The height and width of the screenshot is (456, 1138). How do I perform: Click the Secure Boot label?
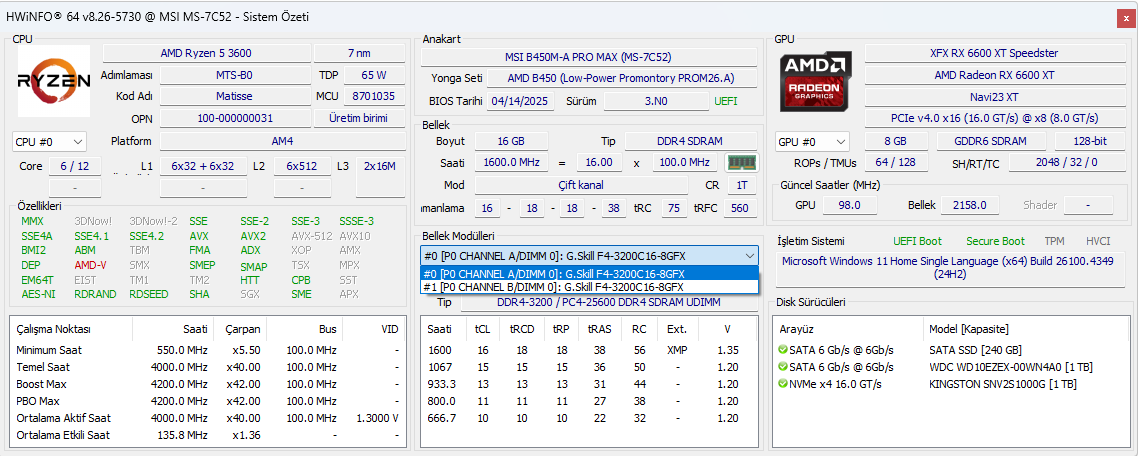[x=995, y=241]
